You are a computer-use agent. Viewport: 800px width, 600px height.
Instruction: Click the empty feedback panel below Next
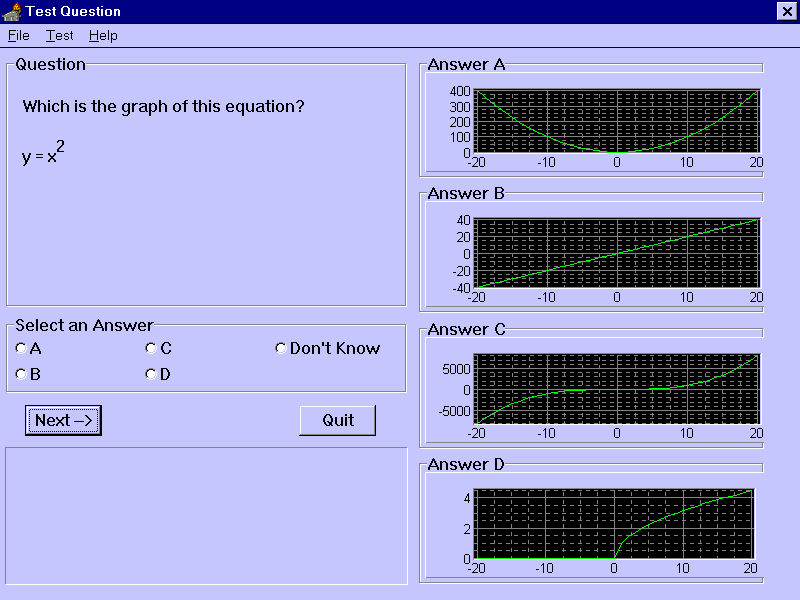pos(206,515)
